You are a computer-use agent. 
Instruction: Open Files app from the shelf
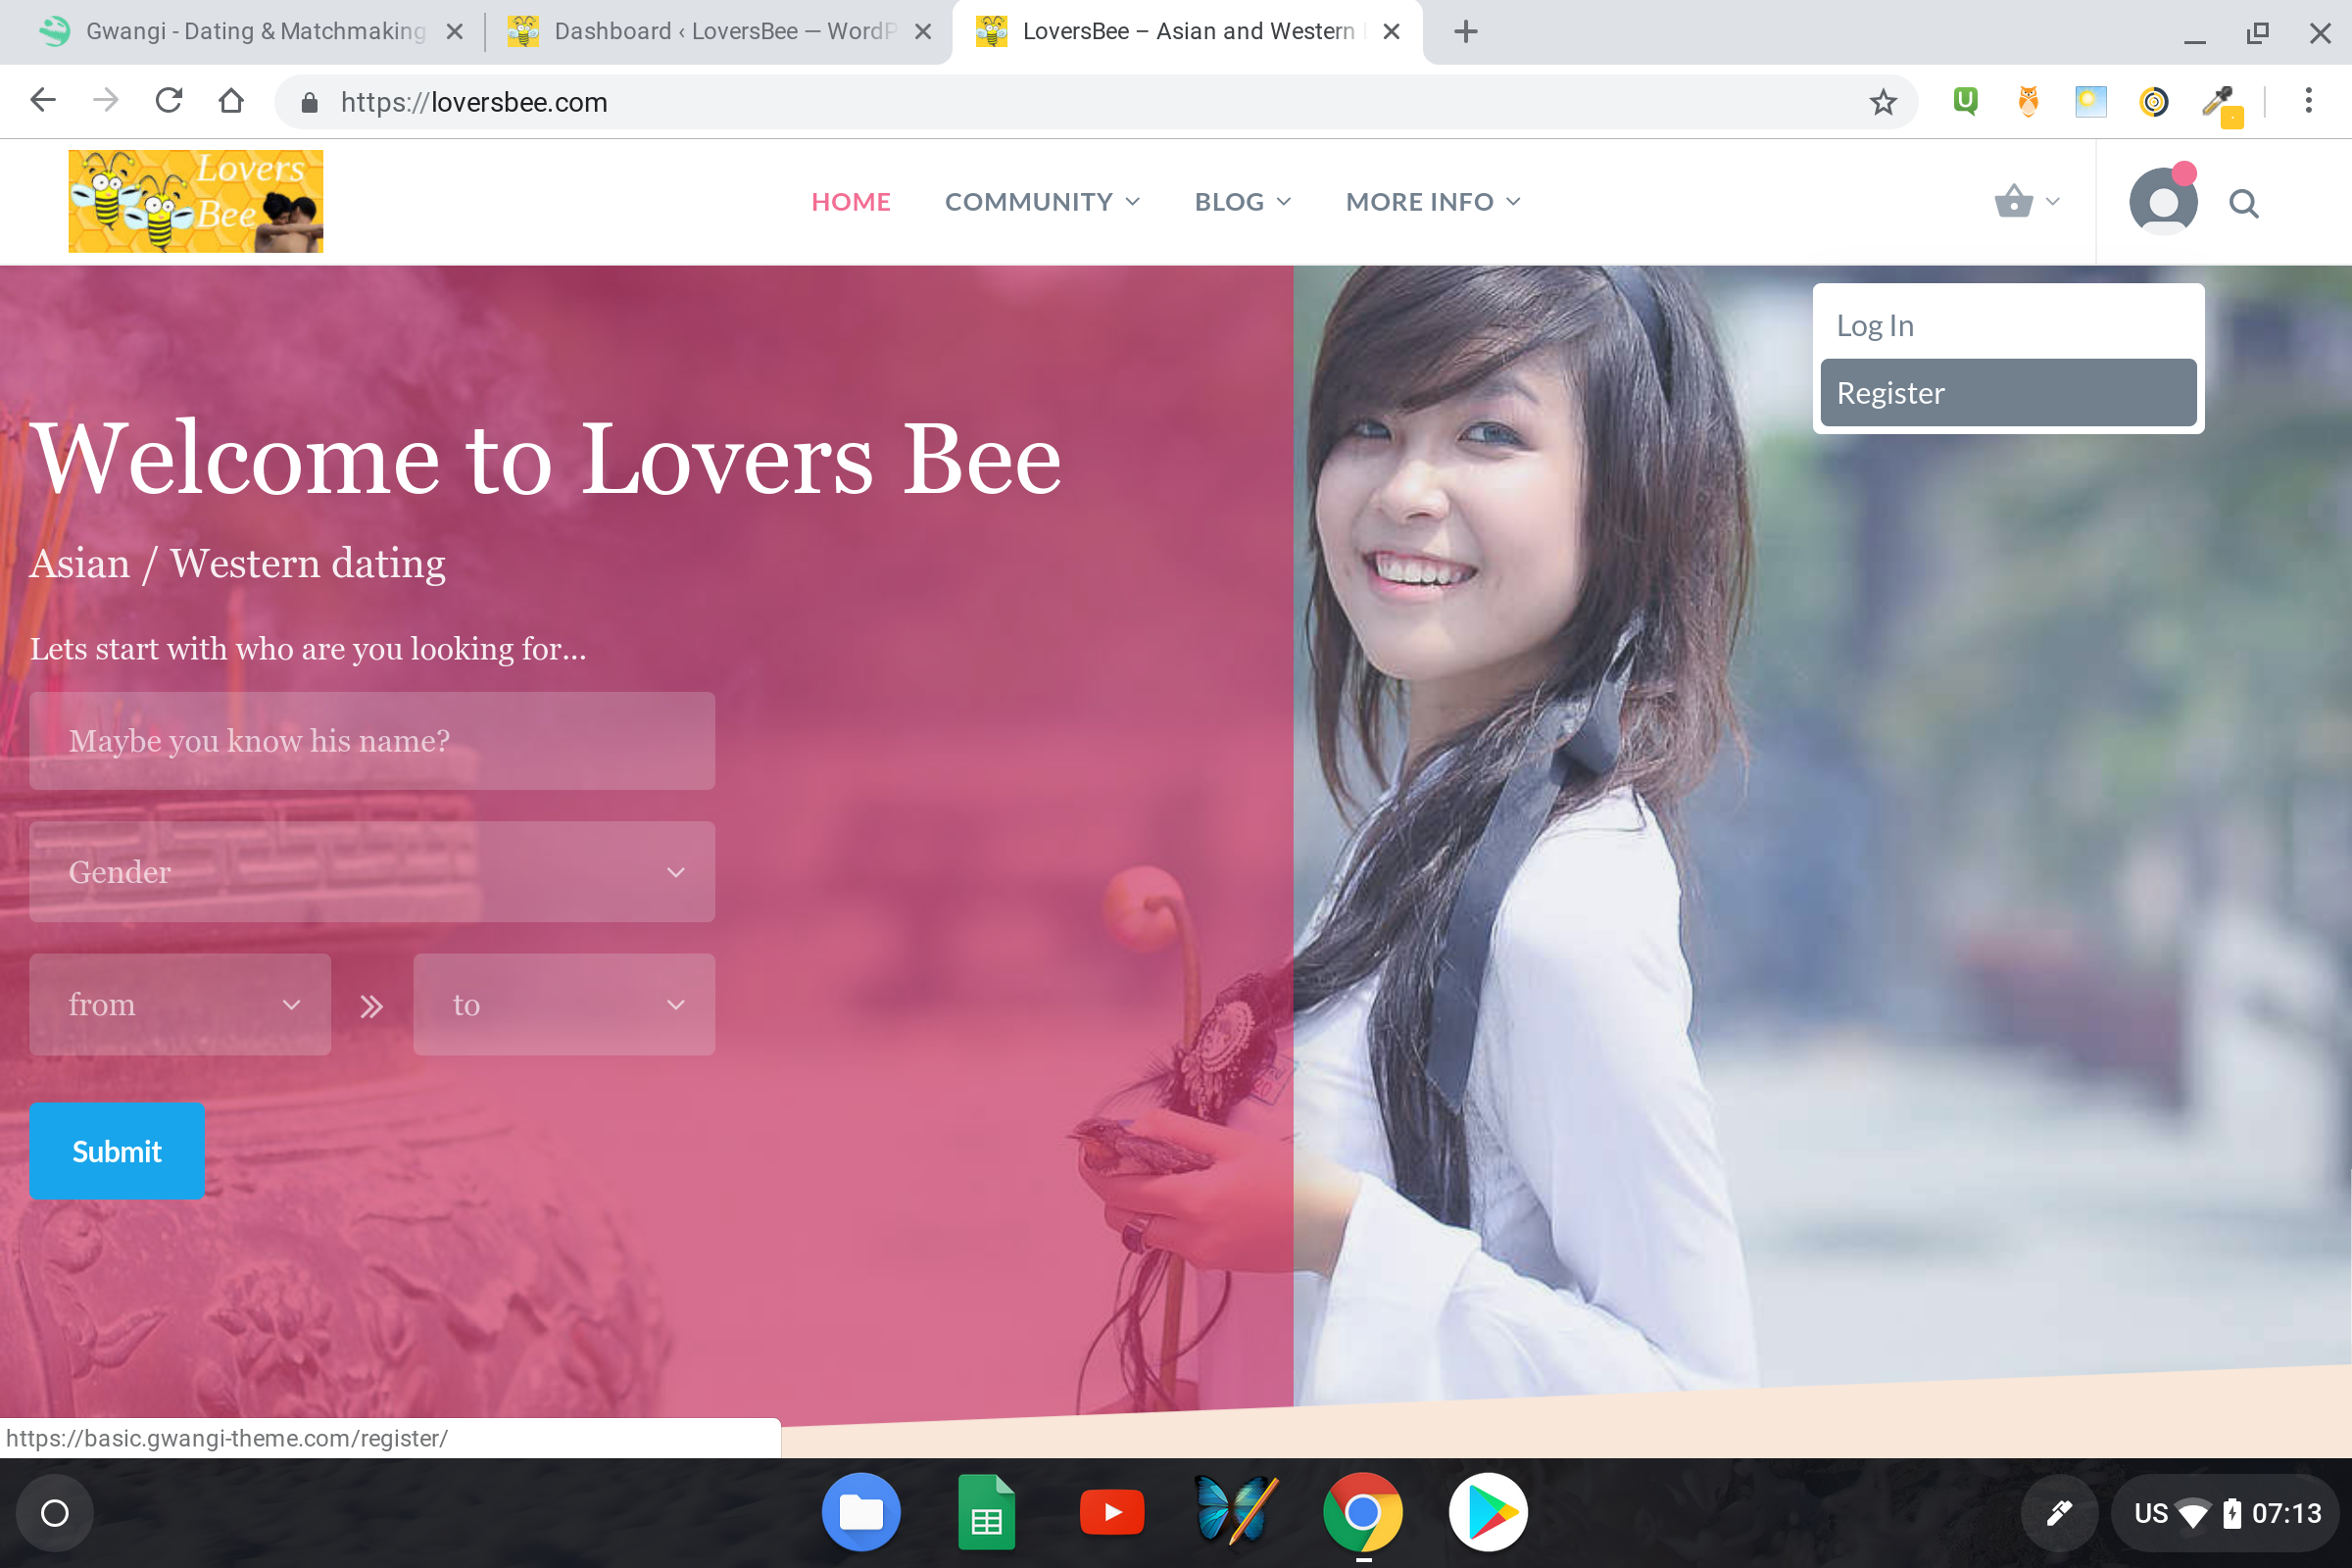coord(861,1513)
